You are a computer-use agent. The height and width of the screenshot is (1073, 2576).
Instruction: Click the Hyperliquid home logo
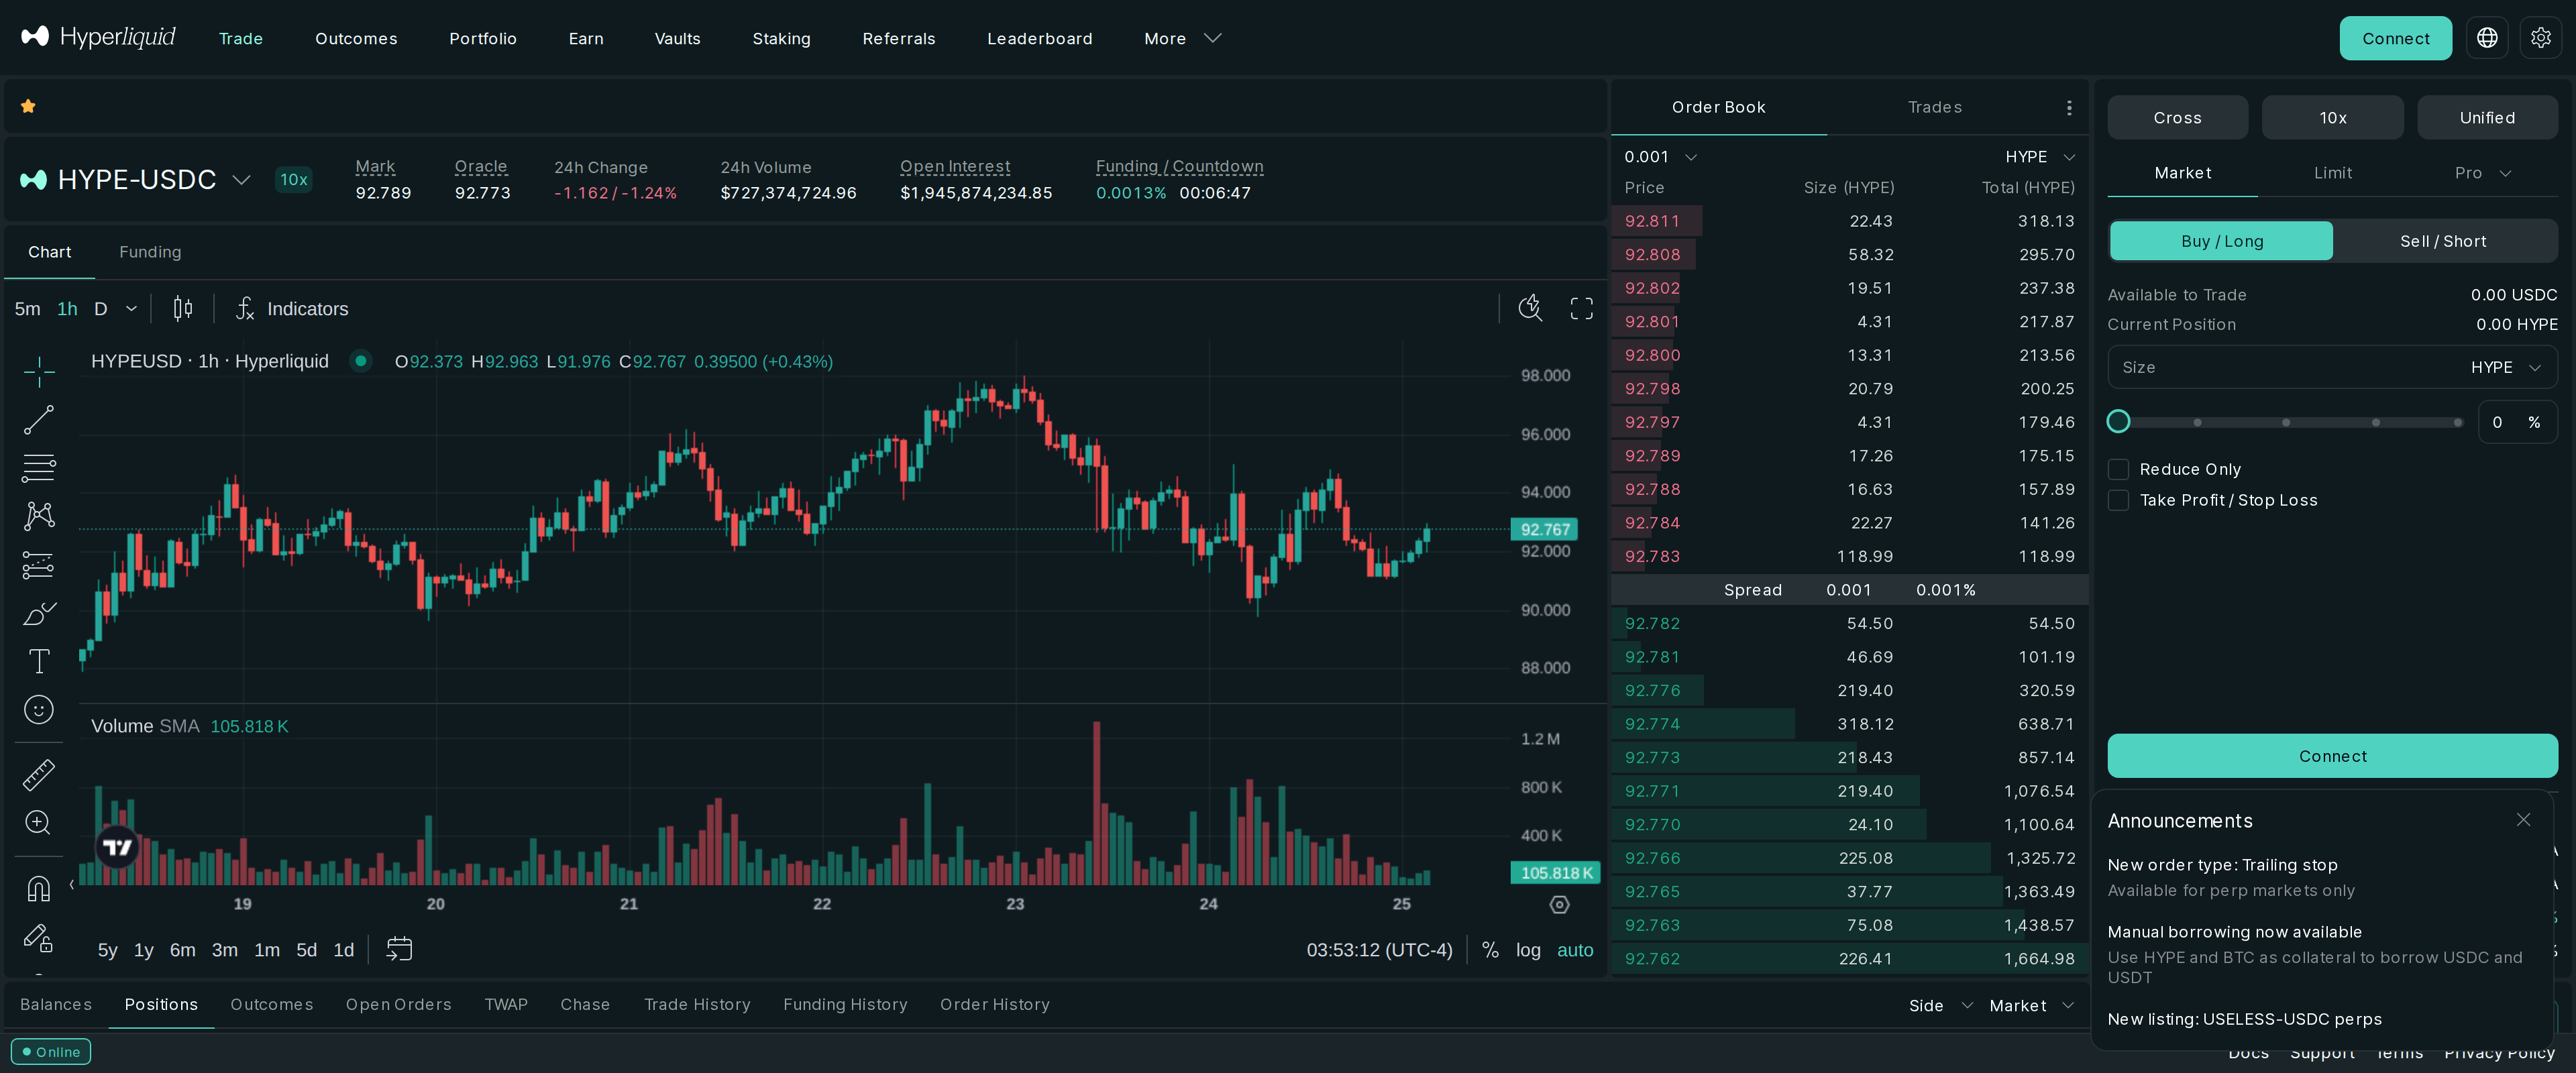[x=98, y=38]
